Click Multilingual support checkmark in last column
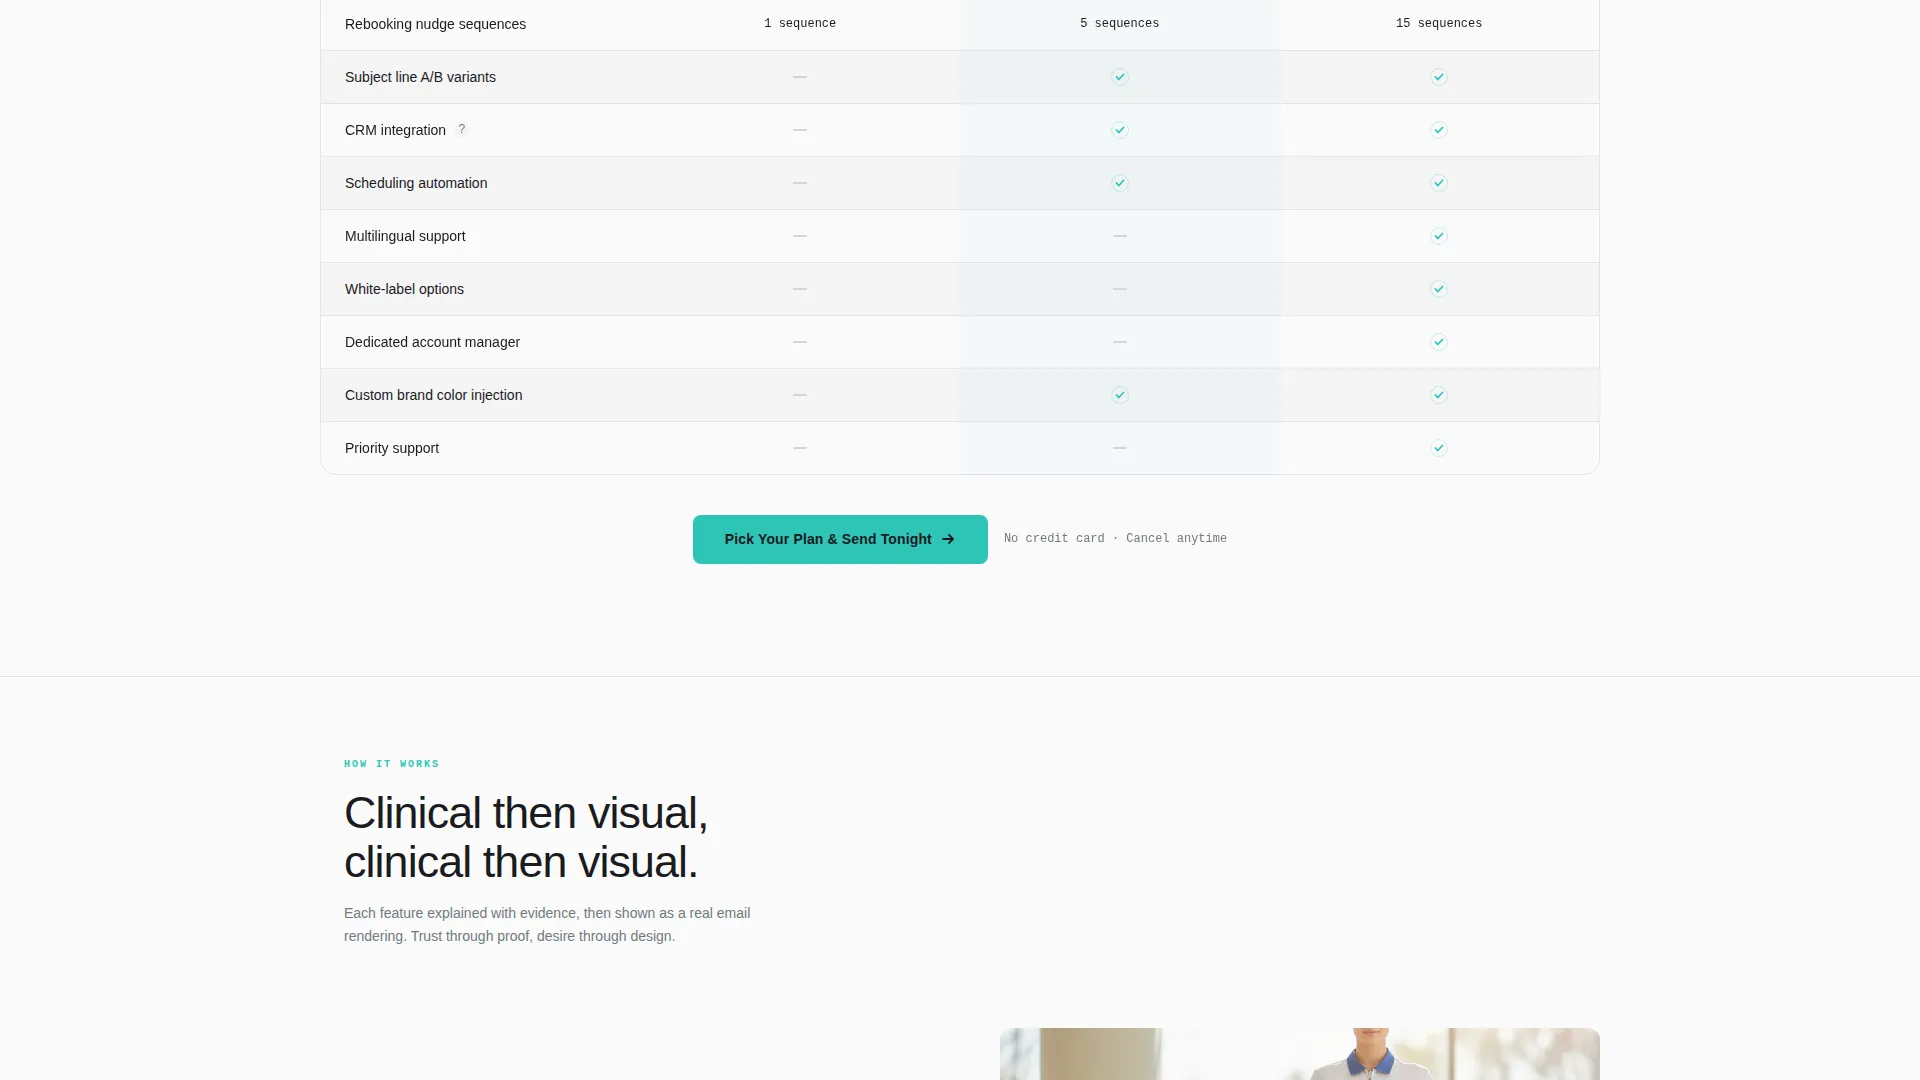Viewport: 1920px width, 1080px height. click(1439, 236)
